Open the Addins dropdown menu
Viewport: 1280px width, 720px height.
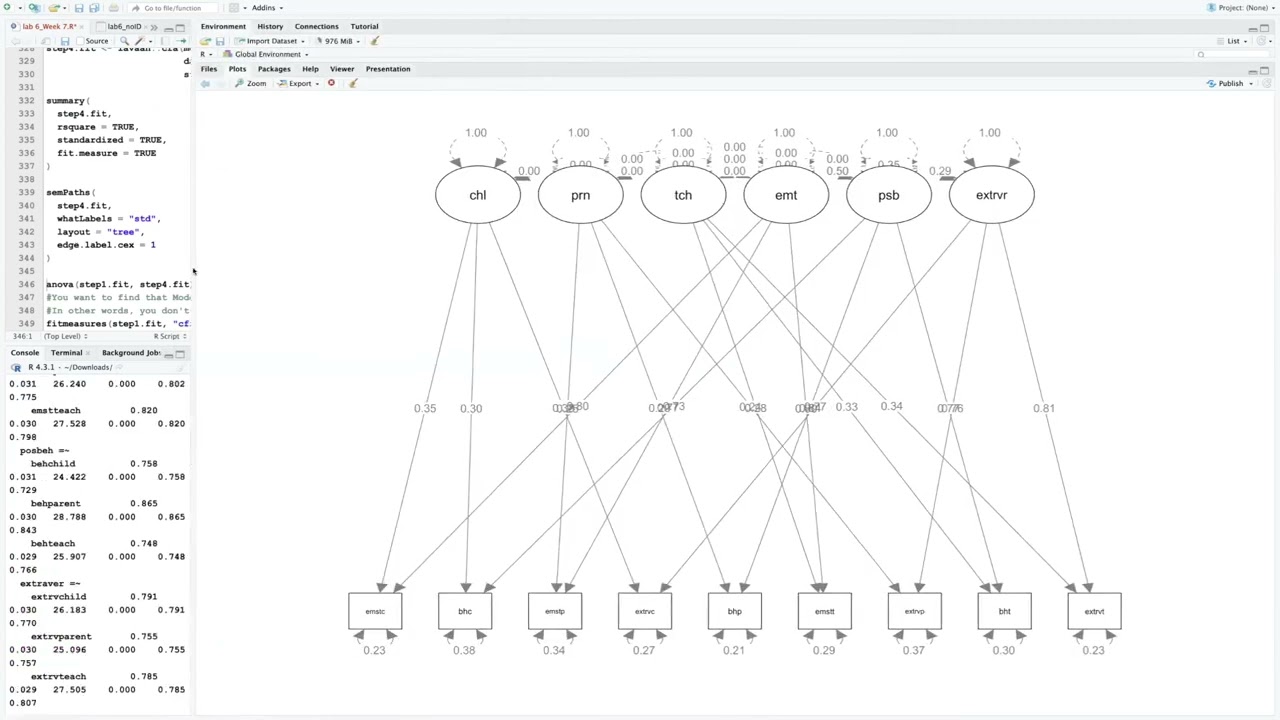pos(267,8)
